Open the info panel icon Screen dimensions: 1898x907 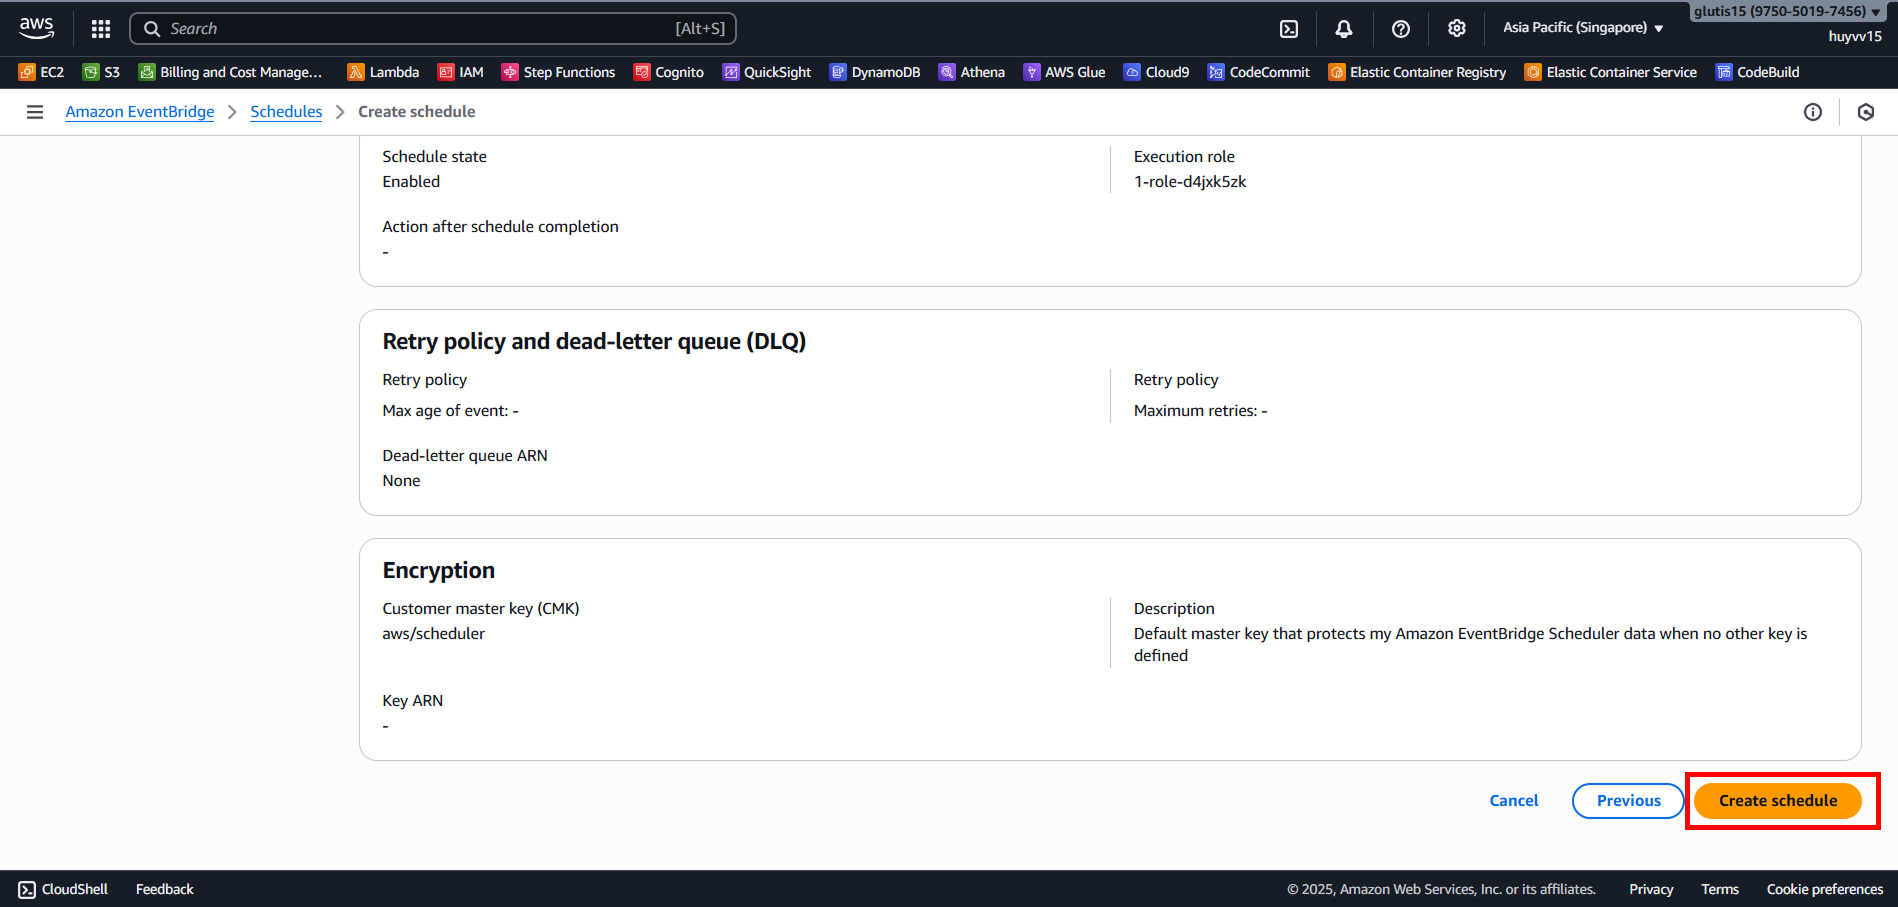(x=1812, y=112)
